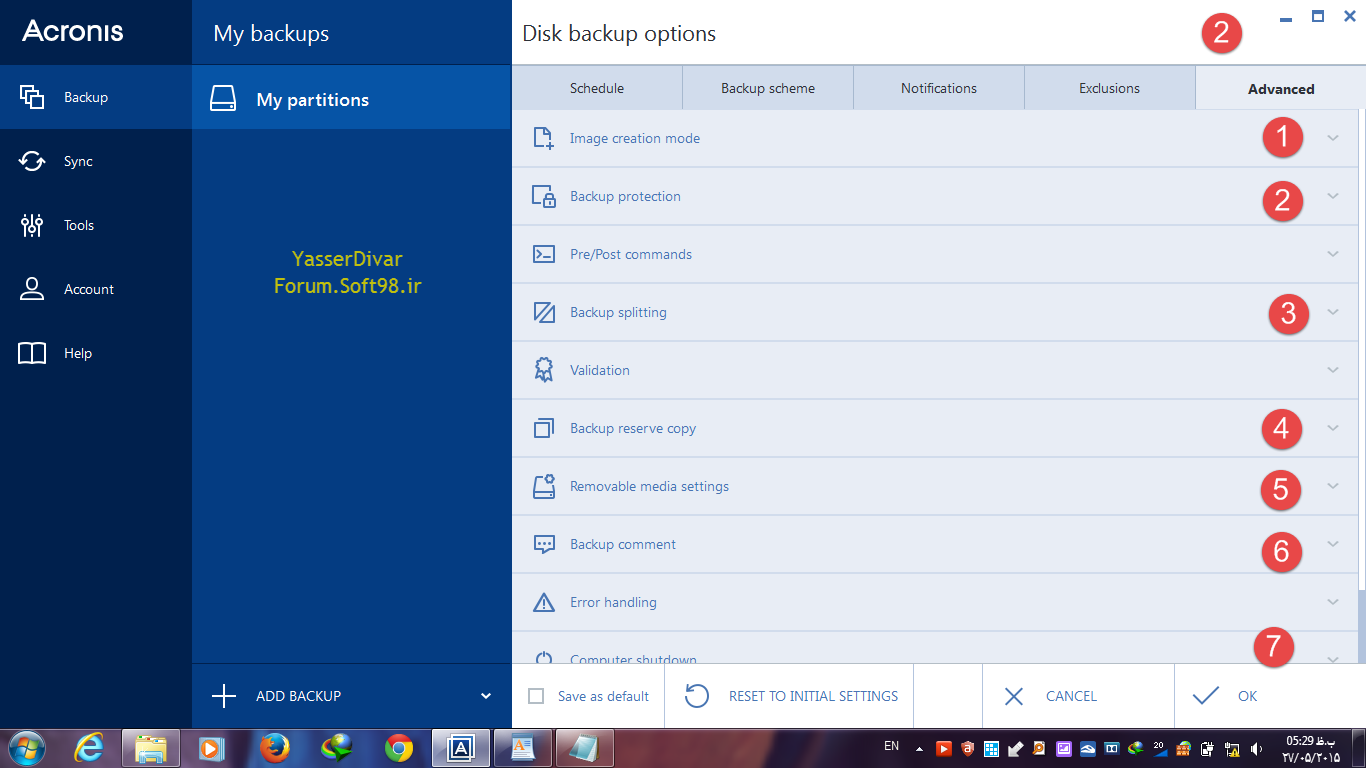1366x768 pixels.
Task: Expand the Pre/Post commands section chevron
Action: (1333, 254)
